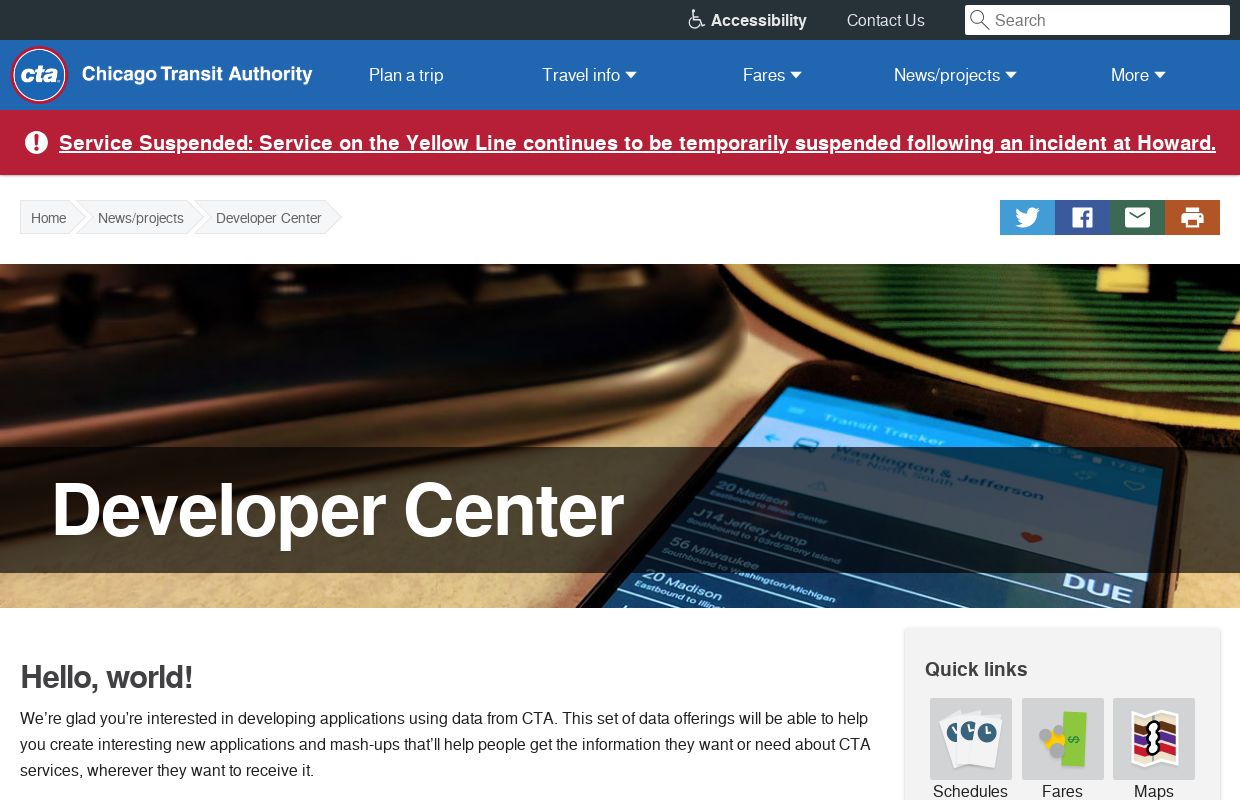Click Chicago Transit Authority title text

tap(197, 74)
